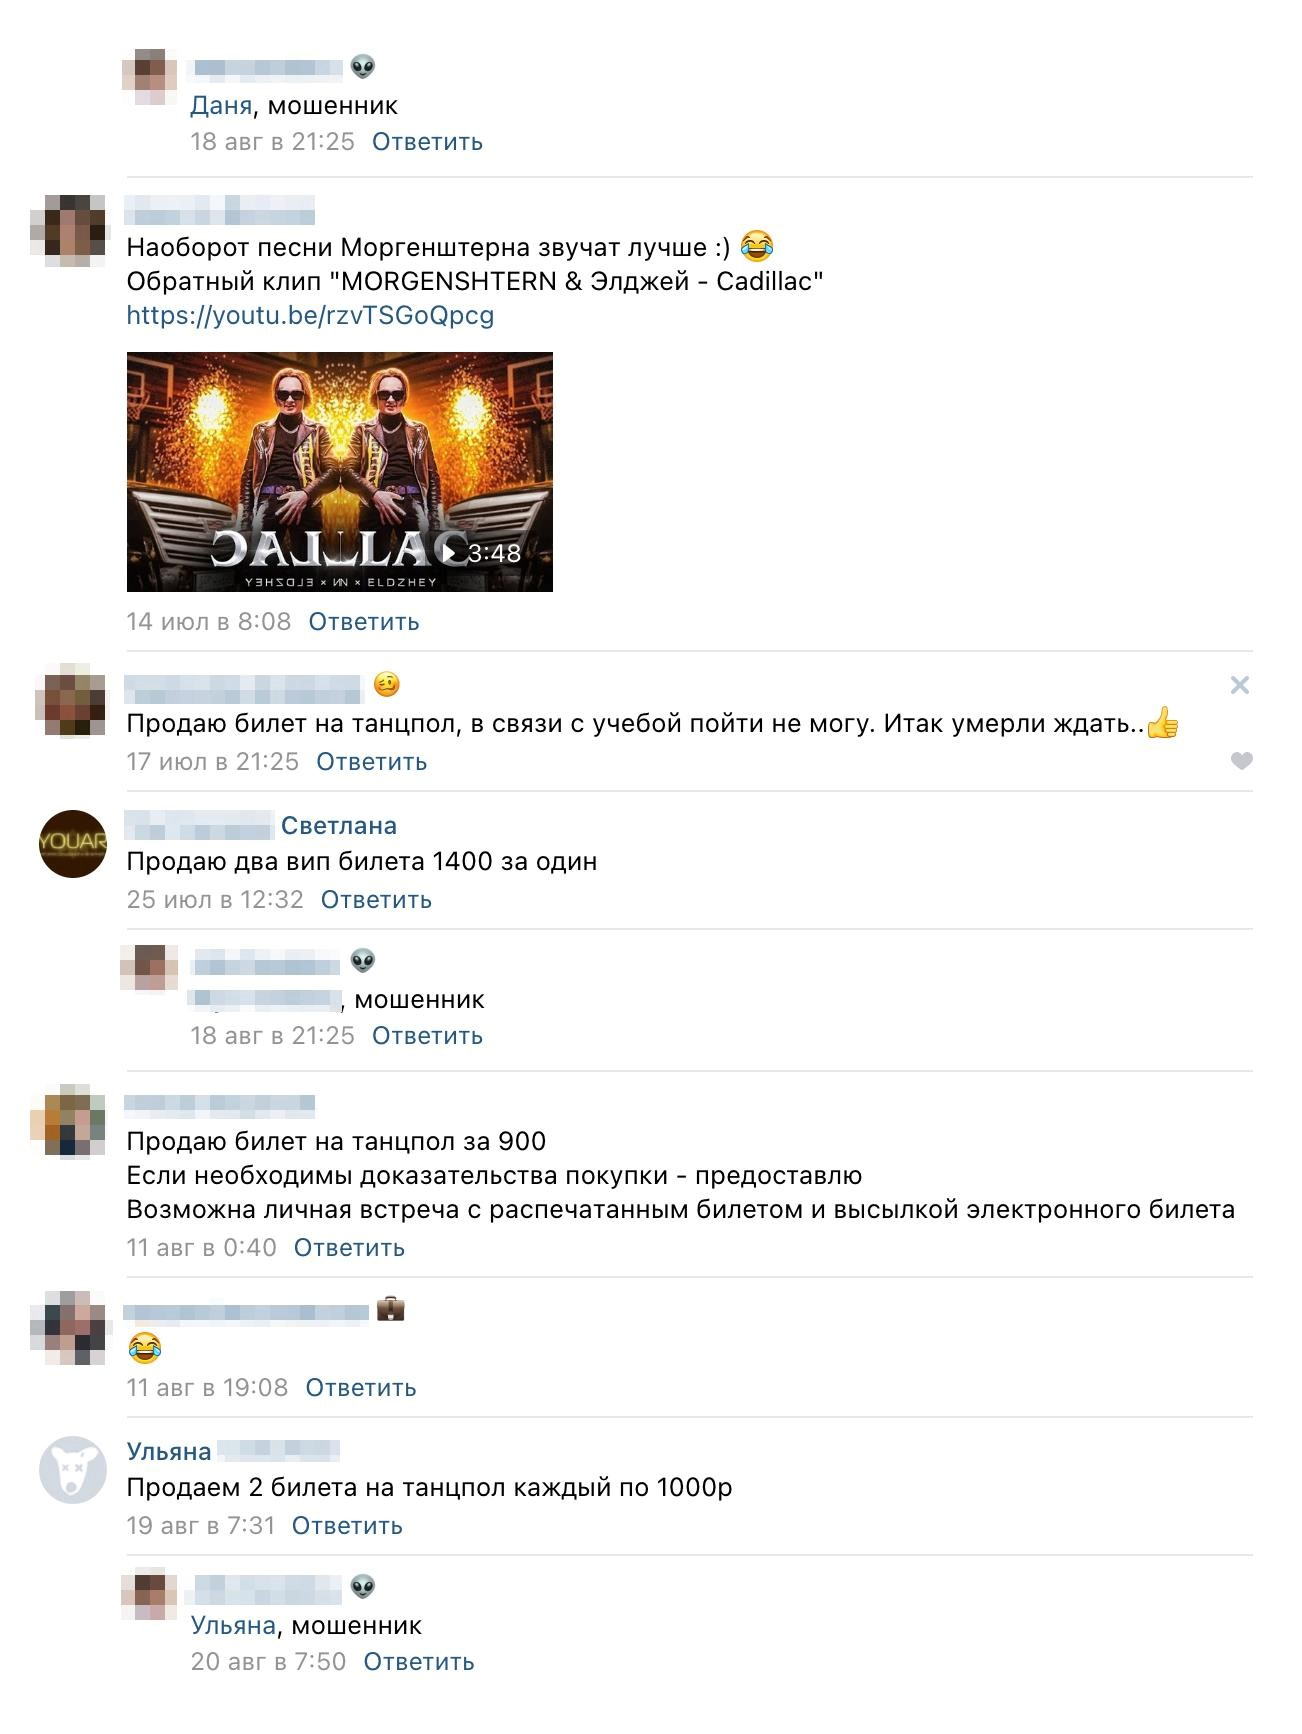Image resolution: width=1302 pixels, height=1734 pixels.
Task: Open Ульяна's profile name link
Action: click(x=169, y=1451)
